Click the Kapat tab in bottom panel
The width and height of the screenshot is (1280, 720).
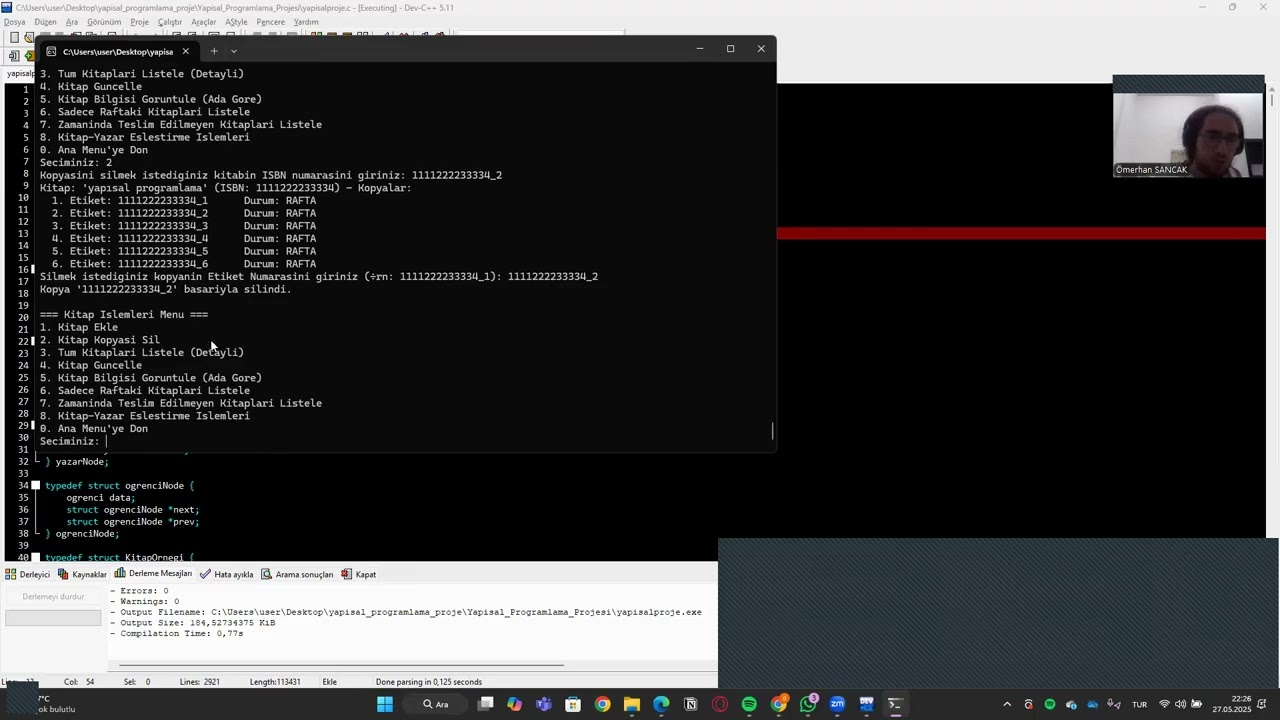(x=359, y=574)
